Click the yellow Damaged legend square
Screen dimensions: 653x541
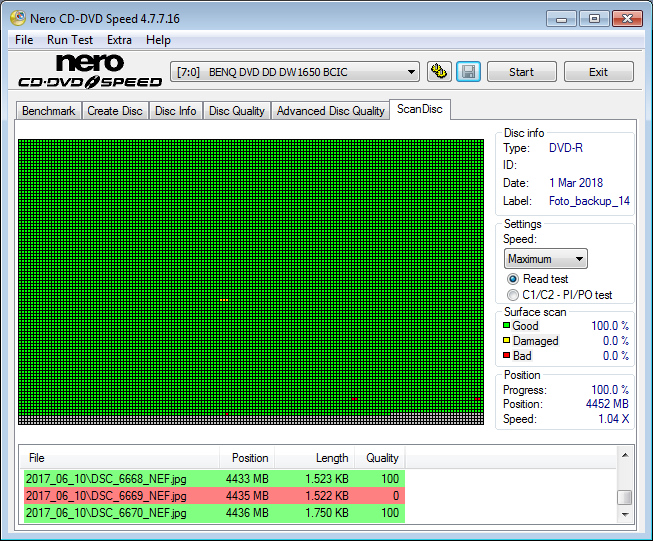(x=506, y=340)
